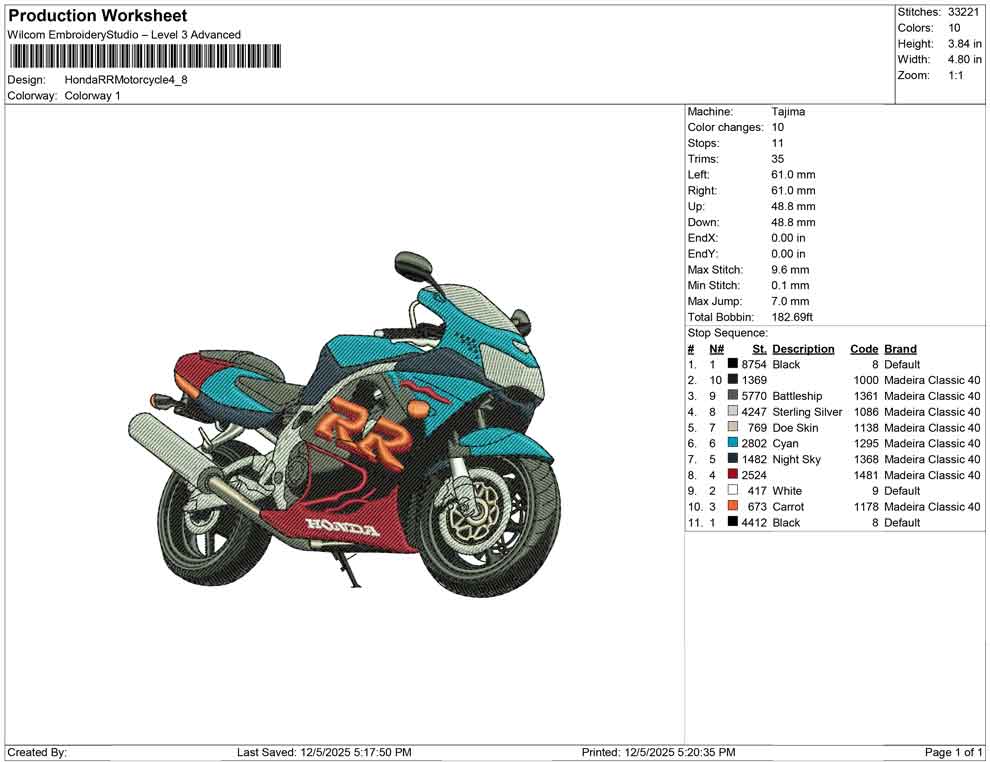Click the Stop Sequence heading

719,332
